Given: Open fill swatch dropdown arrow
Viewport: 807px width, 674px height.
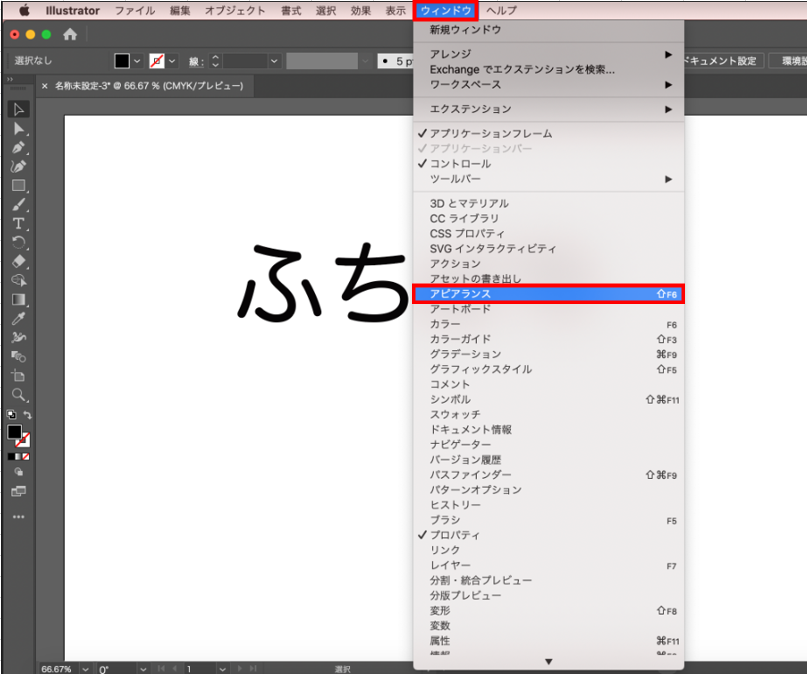Looking at the screenshot, I should point(137,61).
